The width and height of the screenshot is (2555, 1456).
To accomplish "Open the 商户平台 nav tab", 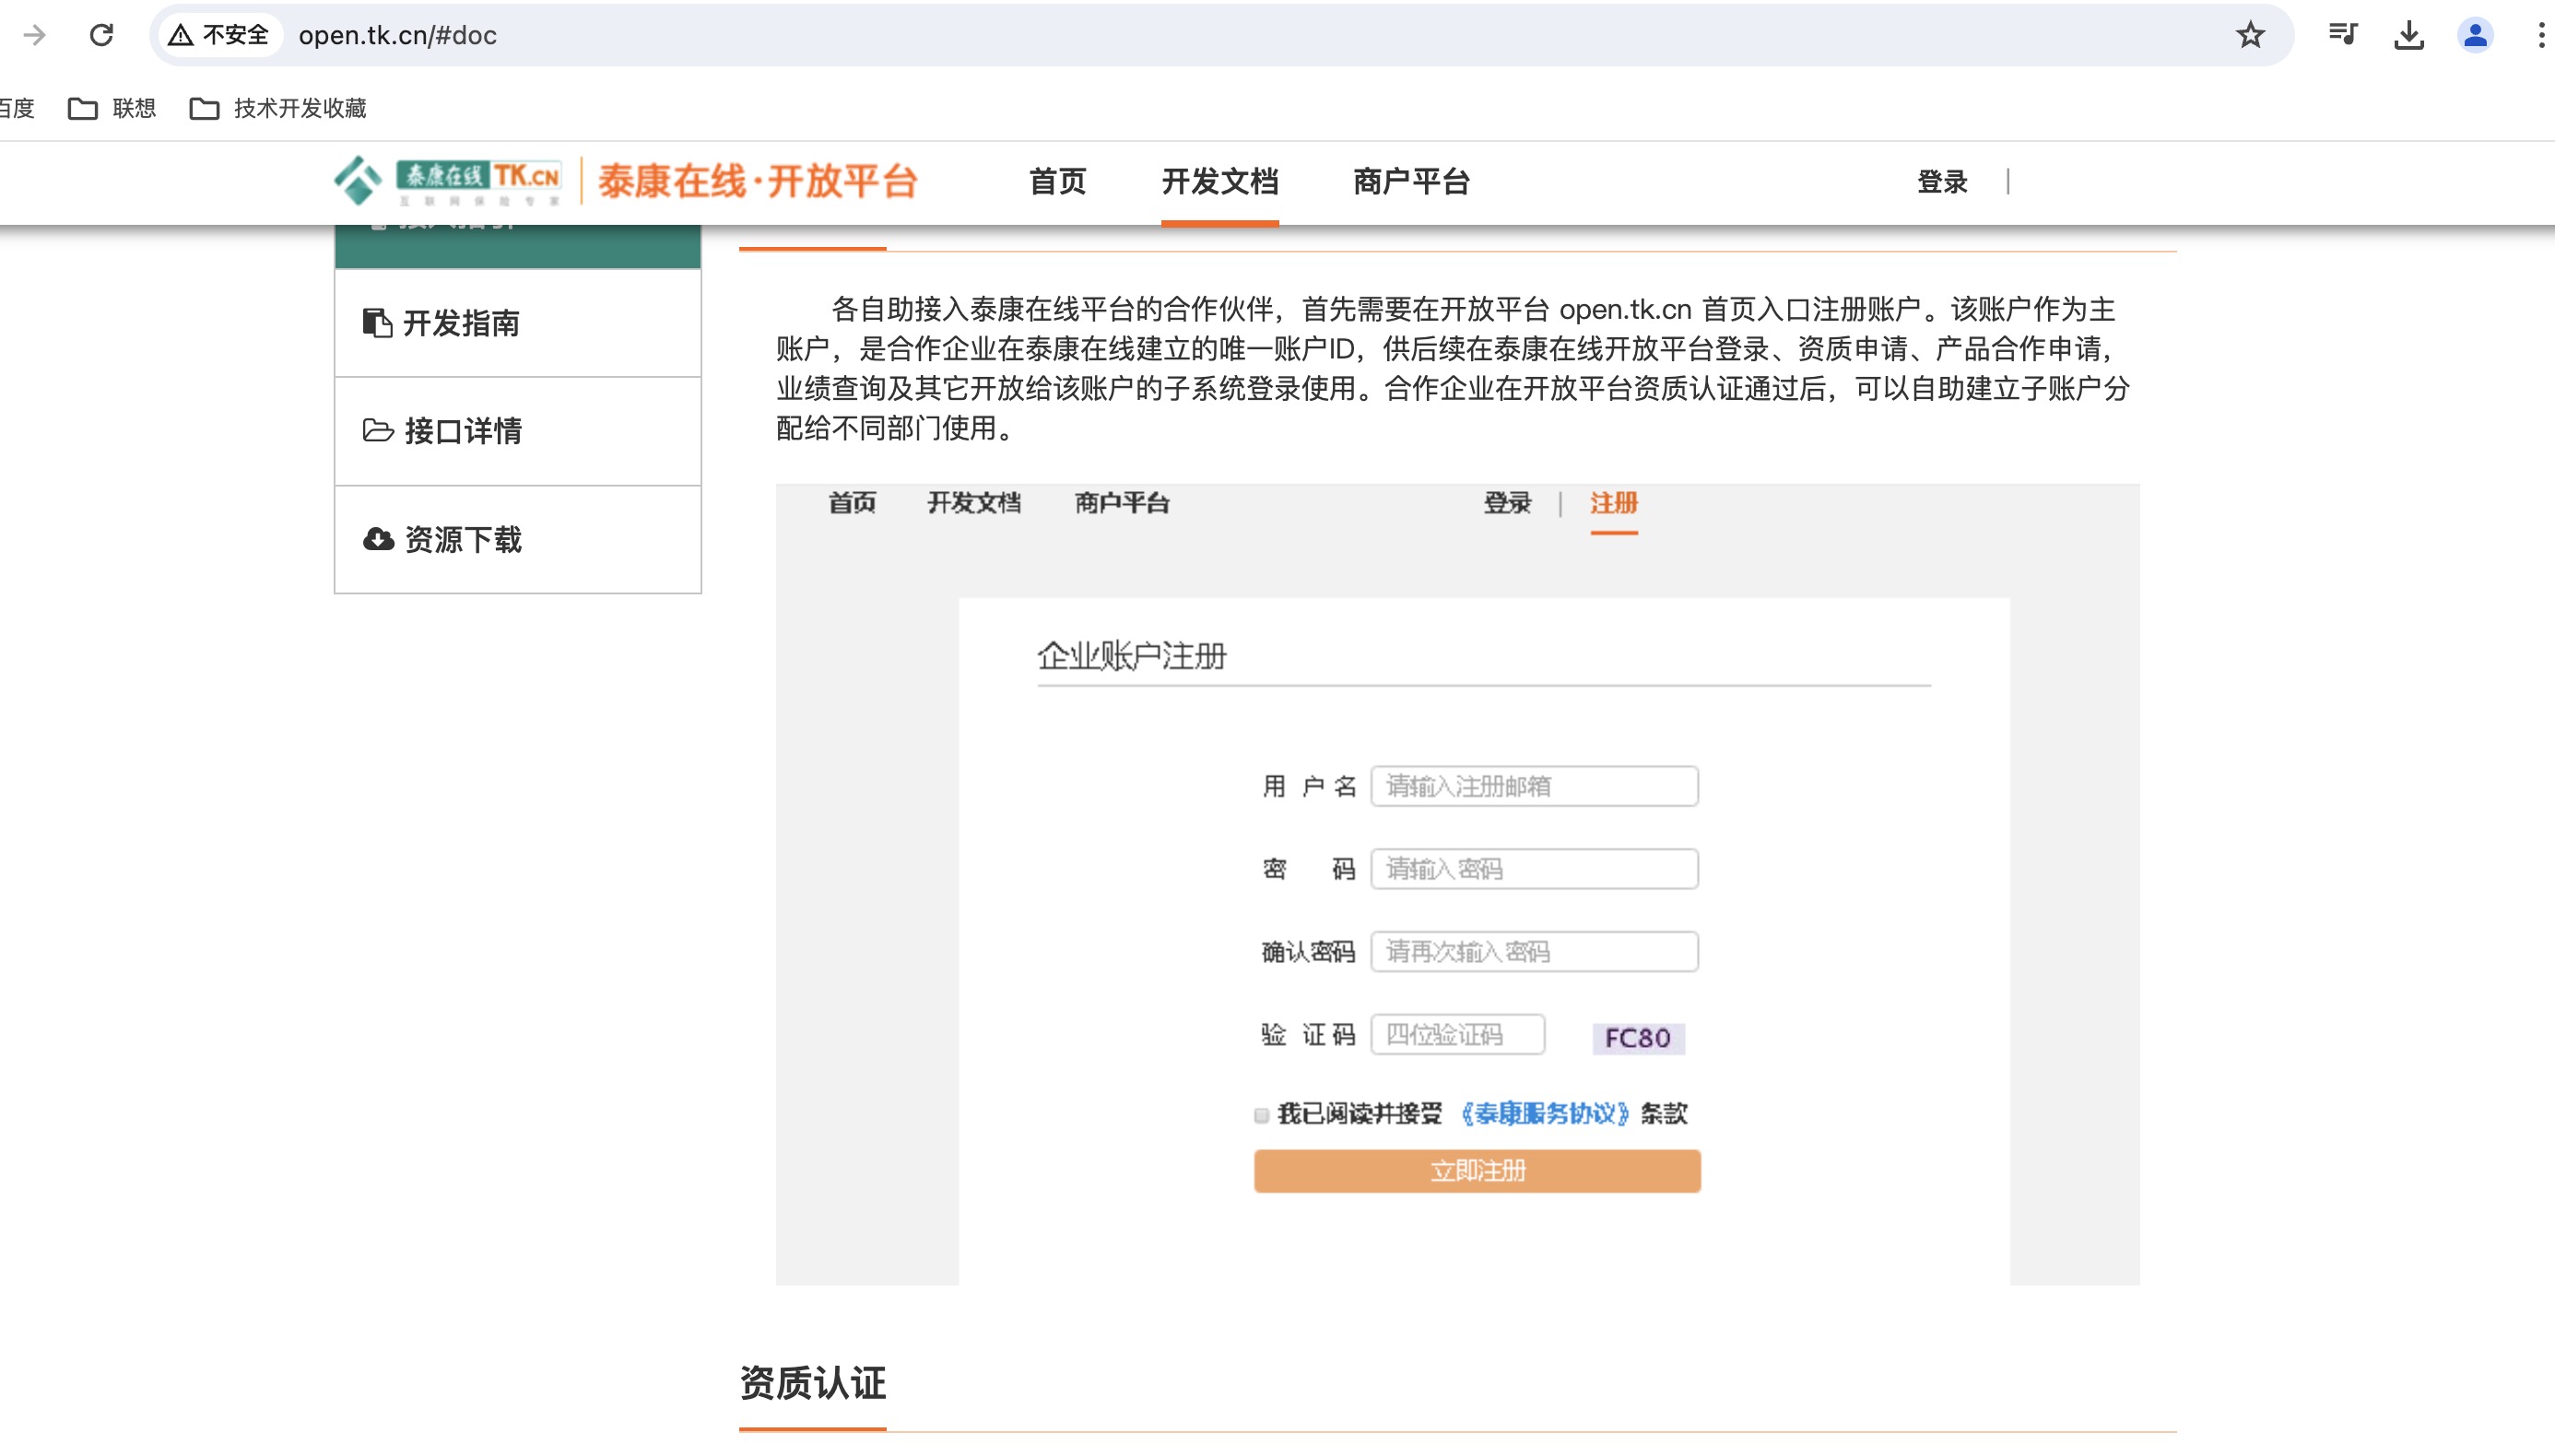I will pos(1411,182).
